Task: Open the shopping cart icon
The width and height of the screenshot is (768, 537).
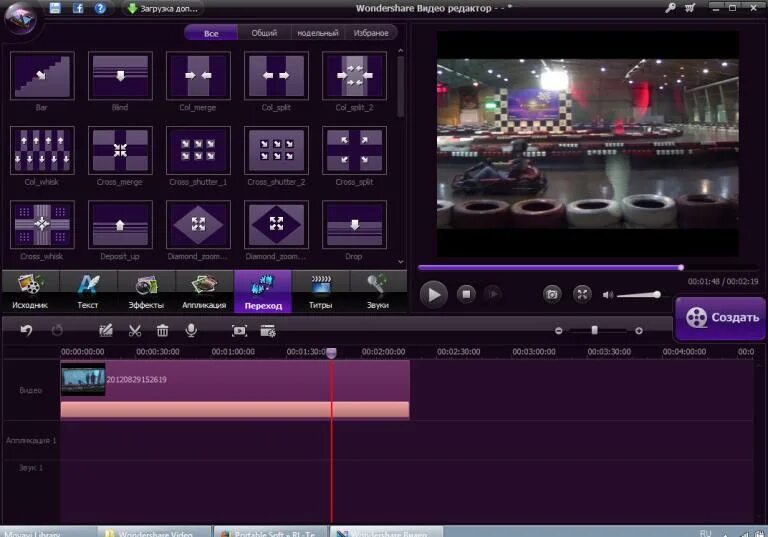Action: pos(690,7)
